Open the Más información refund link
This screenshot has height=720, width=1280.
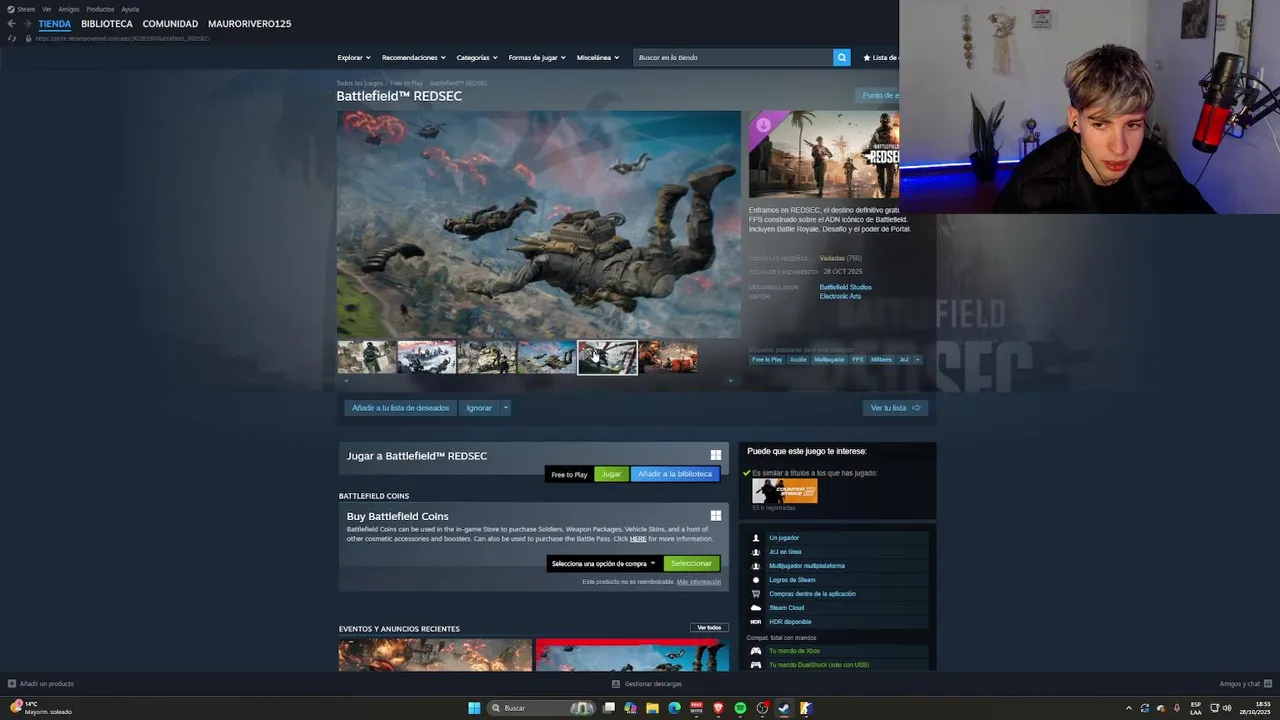(x=699, y=582)
